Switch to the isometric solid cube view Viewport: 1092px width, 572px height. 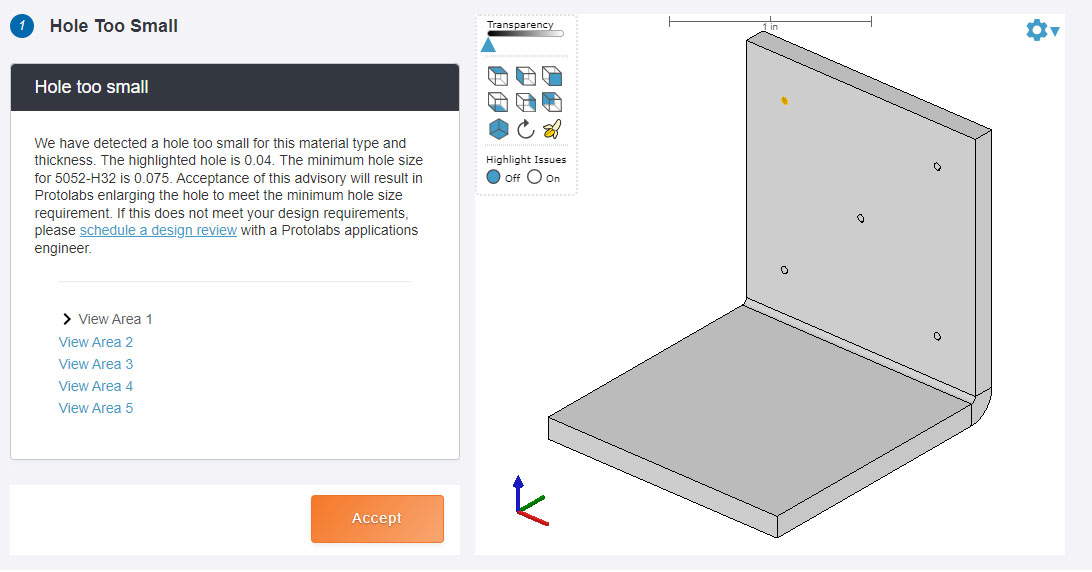[498, 129]
